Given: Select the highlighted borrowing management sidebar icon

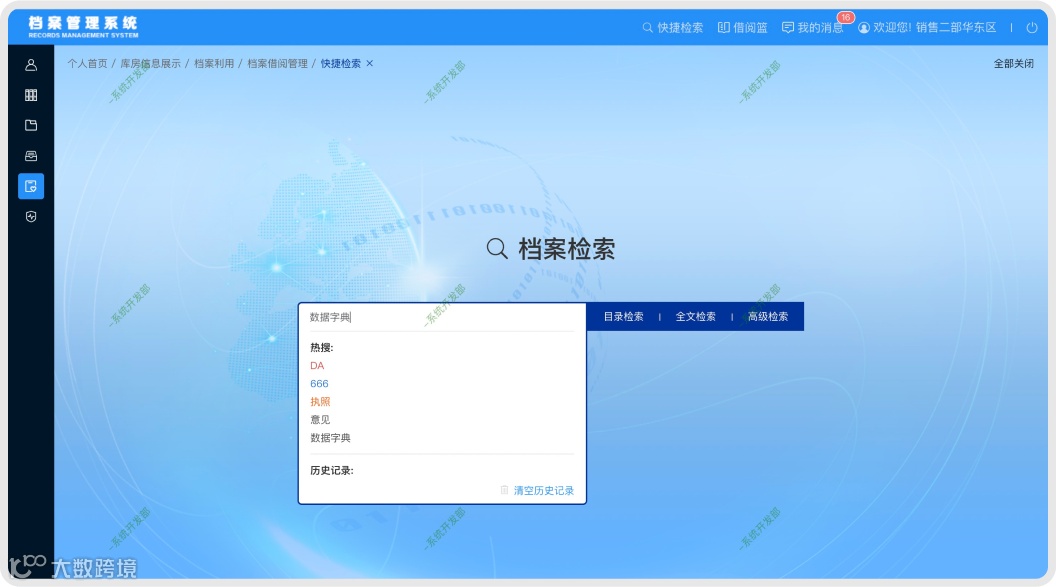Looking at the screenshot, I should coord(31,186).
